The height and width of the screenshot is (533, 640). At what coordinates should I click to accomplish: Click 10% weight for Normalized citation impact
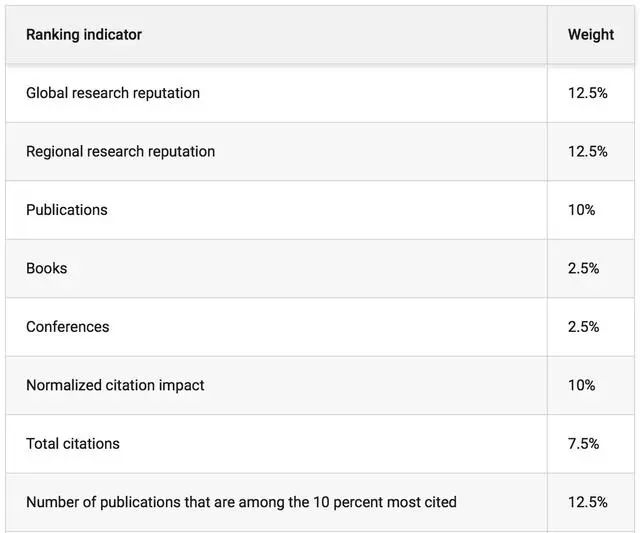(x=581, y=385)
